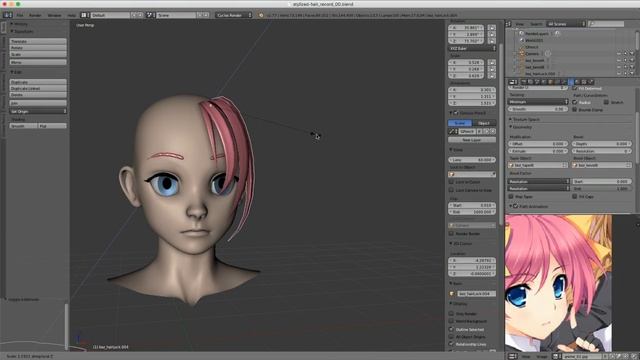Viewport: 640px width, 360px height.
Task: Switch to Texture properties tab icon
Action: tap(584, 82)
